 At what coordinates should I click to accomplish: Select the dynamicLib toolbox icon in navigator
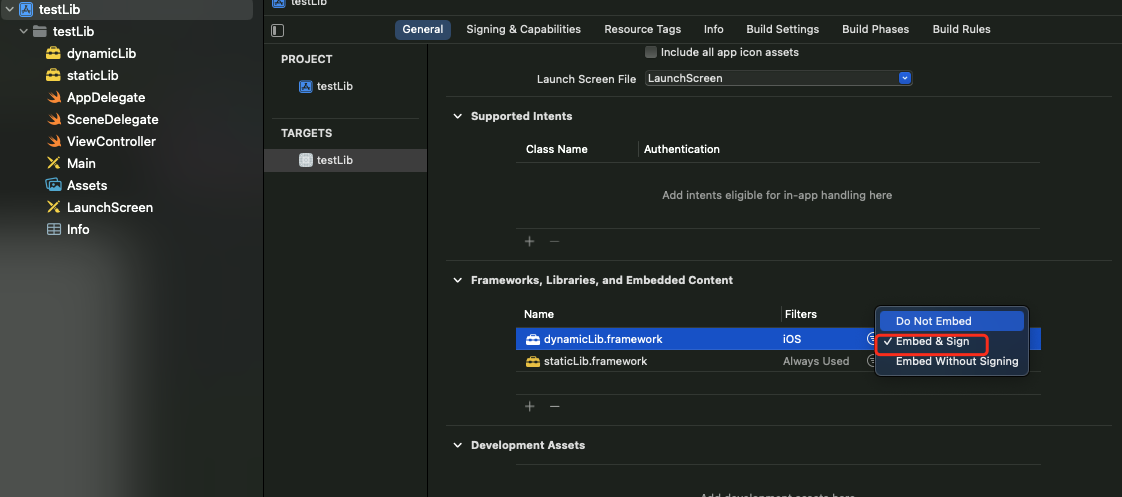coord(53,54)
